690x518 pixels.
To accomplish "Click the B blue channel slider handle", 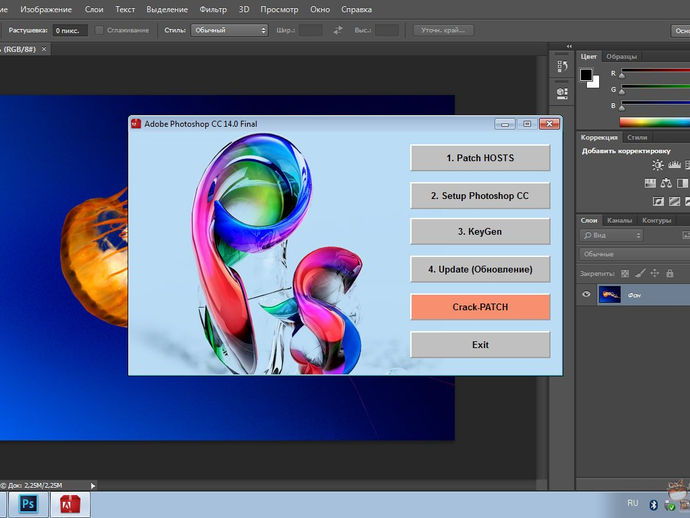I will (622, 107).
